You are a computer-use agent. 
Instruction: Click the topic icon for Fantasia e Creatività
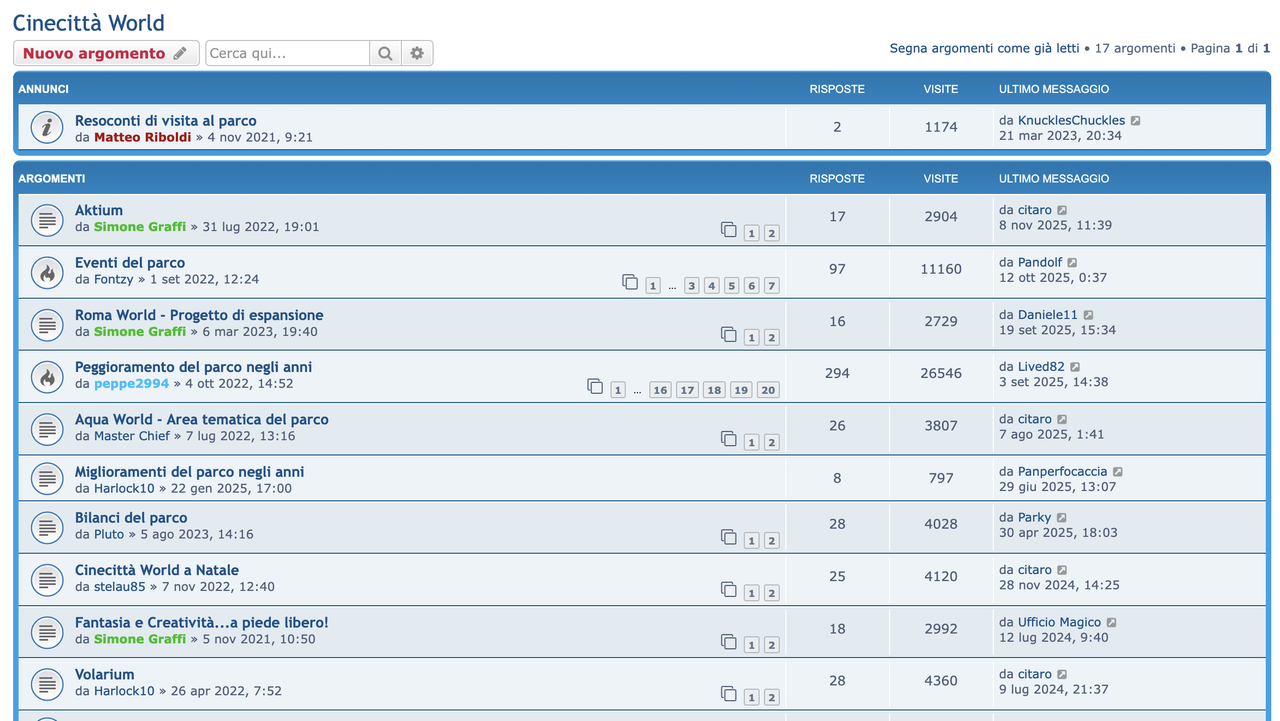pos(47,631)
